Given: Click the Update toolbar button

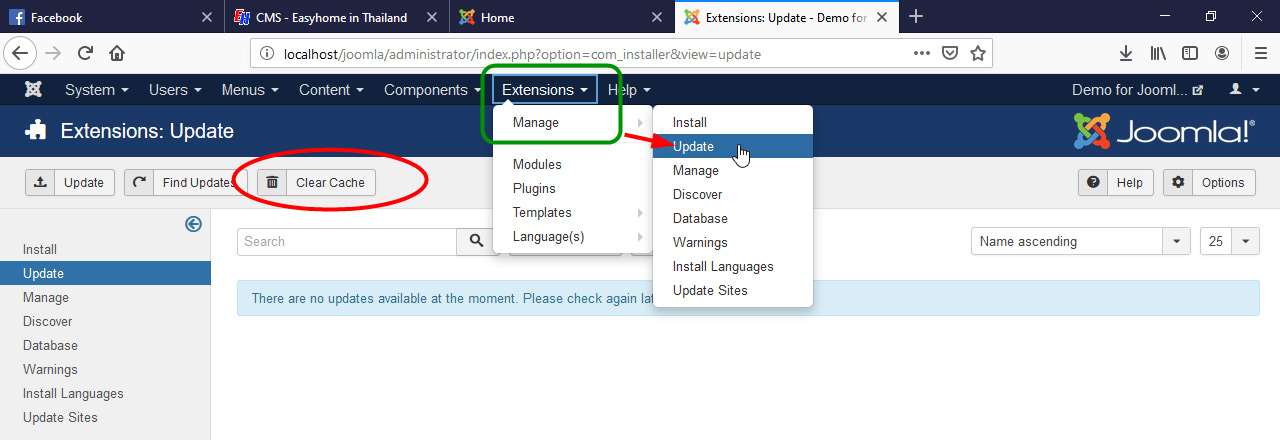Looking at the screenshot, I should coord(70,182).
